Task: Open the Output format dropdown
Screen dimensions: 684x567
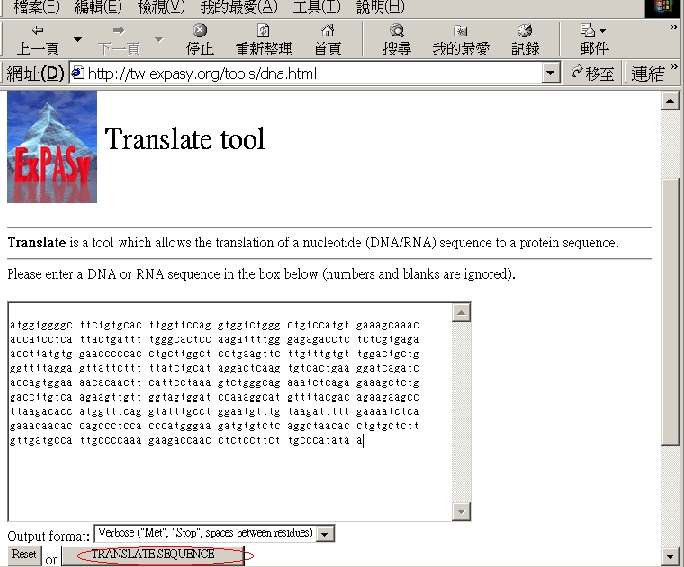Action: [x=325, y=534]
